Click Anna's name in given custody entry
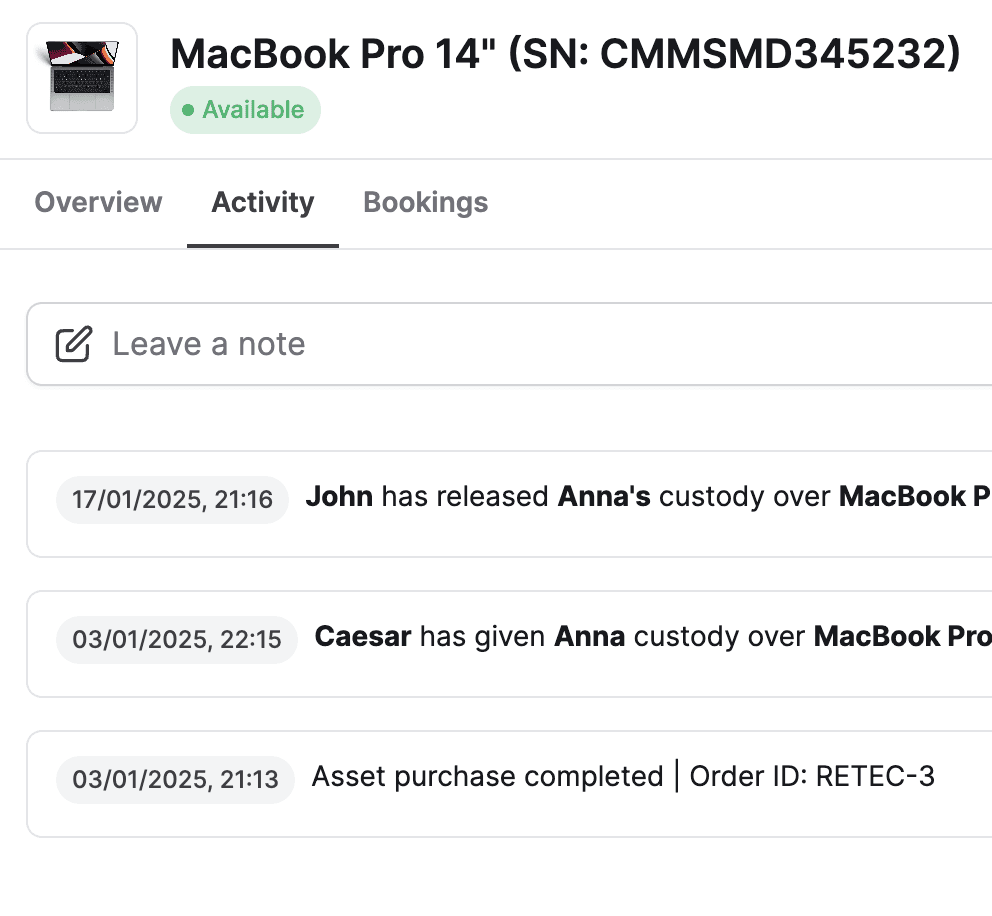The image size is (992, 916). (x=590, y=636)
